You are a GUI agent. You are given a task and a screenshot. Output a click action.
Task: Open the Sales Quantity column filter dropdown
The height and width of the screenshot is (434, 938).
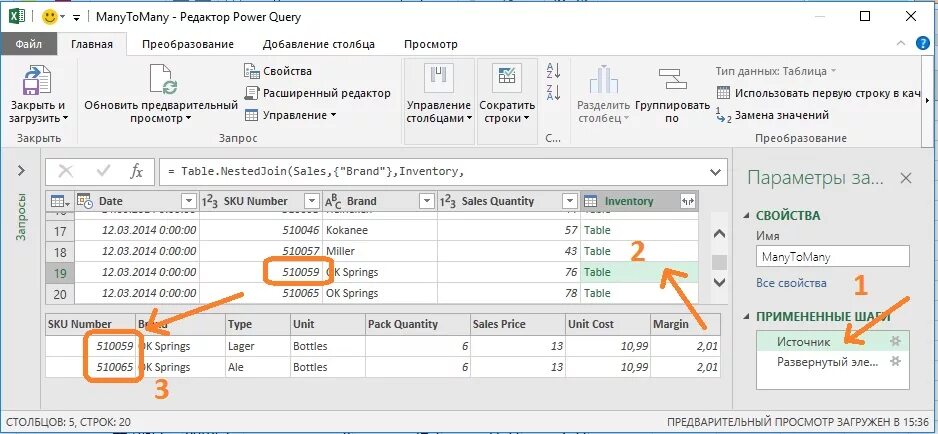tap(571, 201)
